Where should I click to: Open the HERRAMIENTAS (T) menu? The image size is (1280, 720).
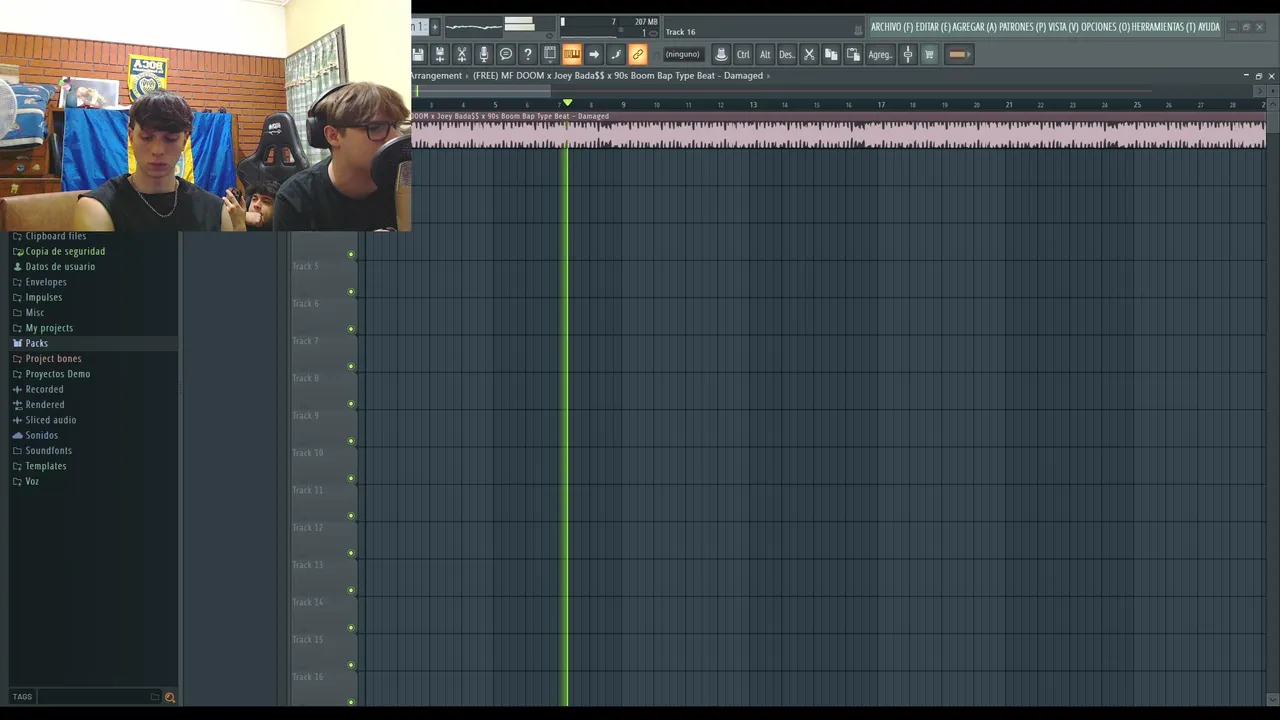(1163, 27)
